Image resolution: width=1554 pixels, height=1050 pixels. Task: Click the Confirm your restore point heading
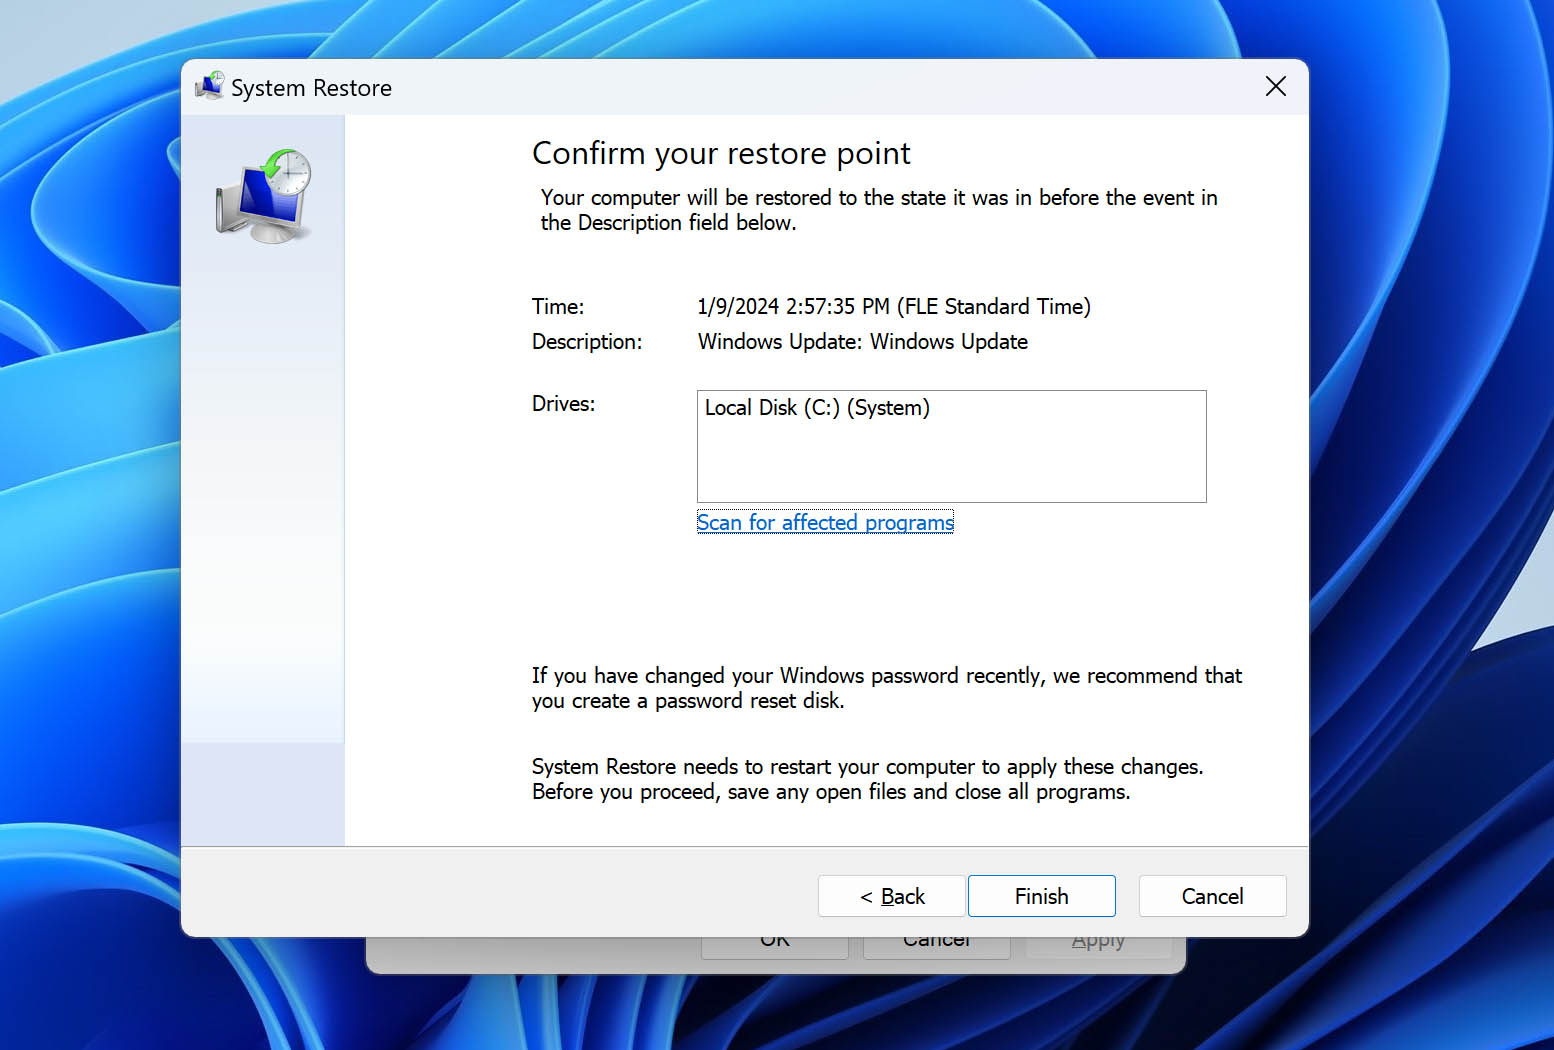coord(721,153)
